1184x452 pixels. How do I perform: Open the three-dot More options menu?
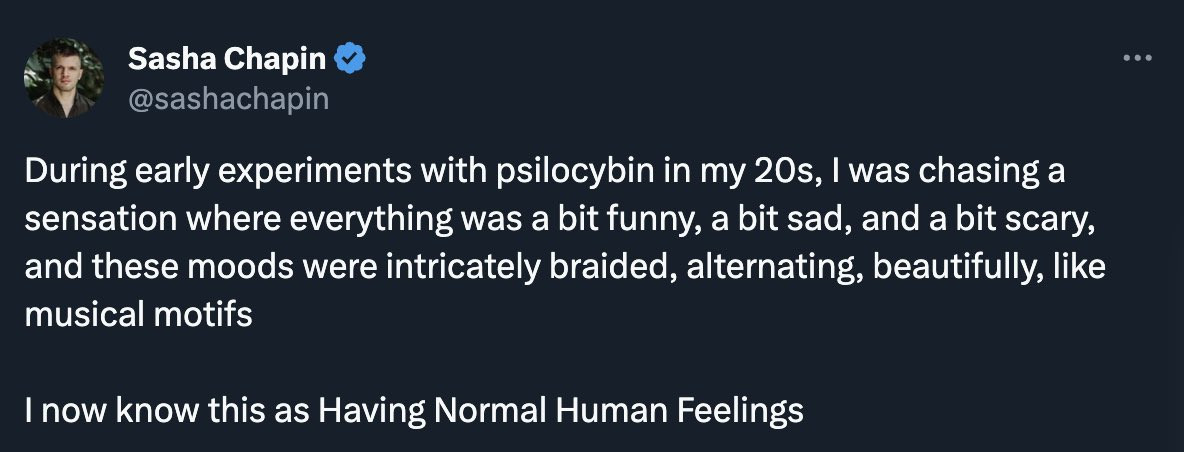[1137, 57]
